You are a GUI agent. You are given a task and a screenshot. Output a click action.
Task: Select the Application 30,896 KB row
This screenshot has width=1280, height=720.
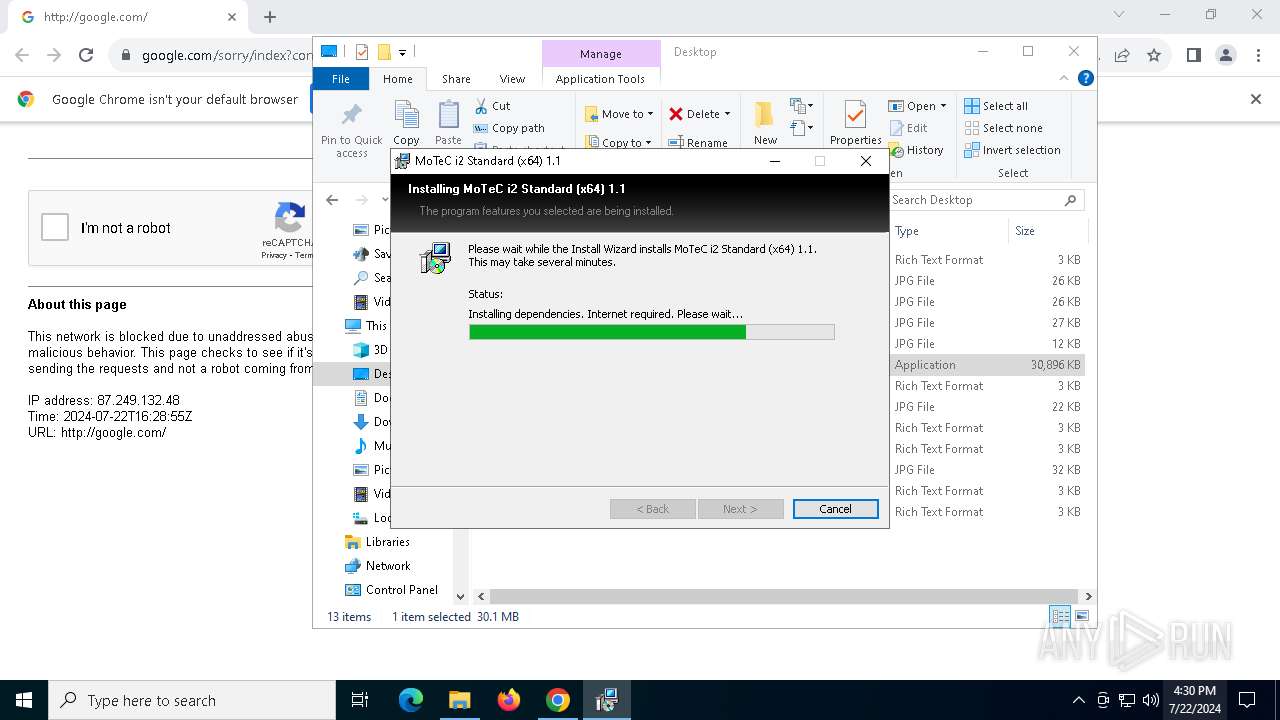987,365
